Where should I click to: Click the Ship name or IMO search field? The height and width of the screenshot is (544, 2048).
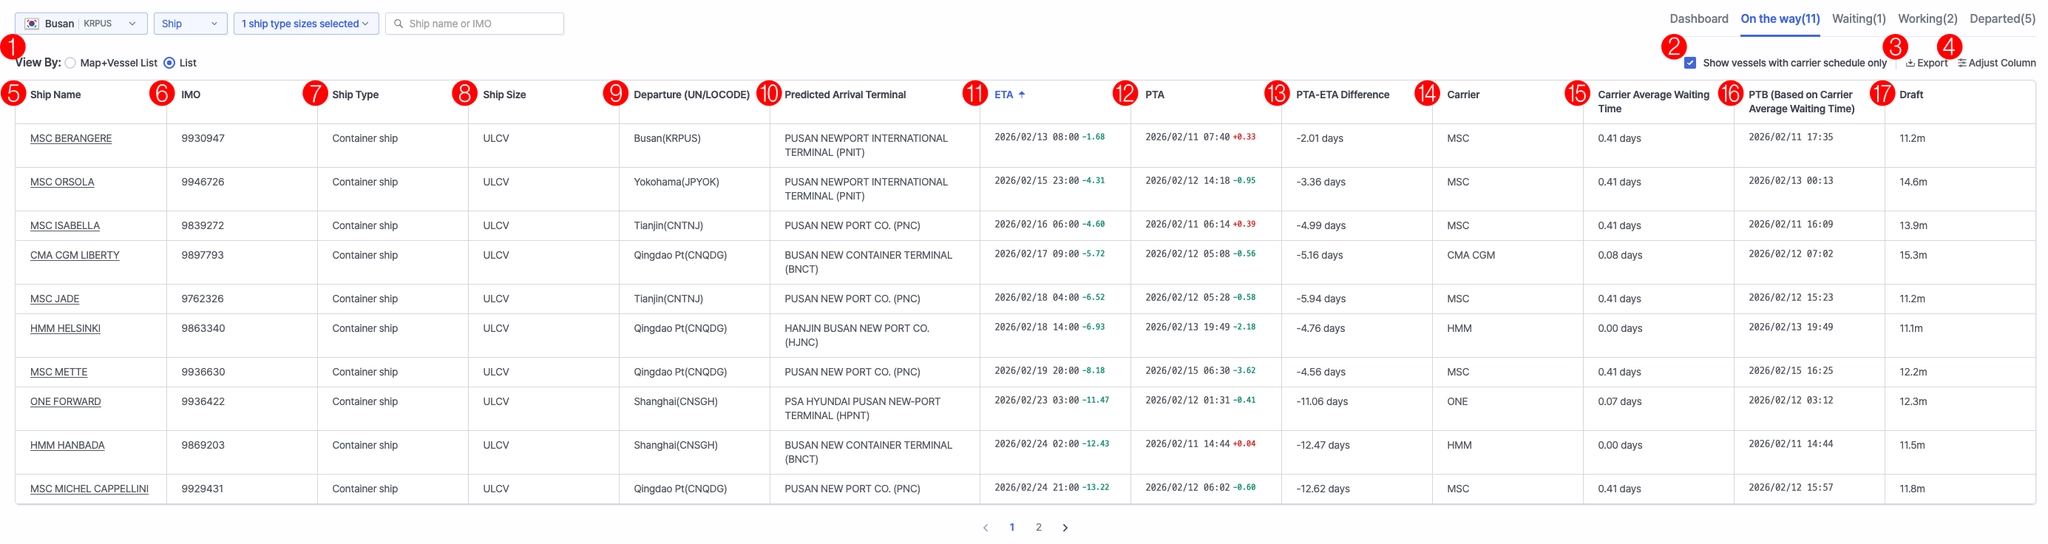475,23
